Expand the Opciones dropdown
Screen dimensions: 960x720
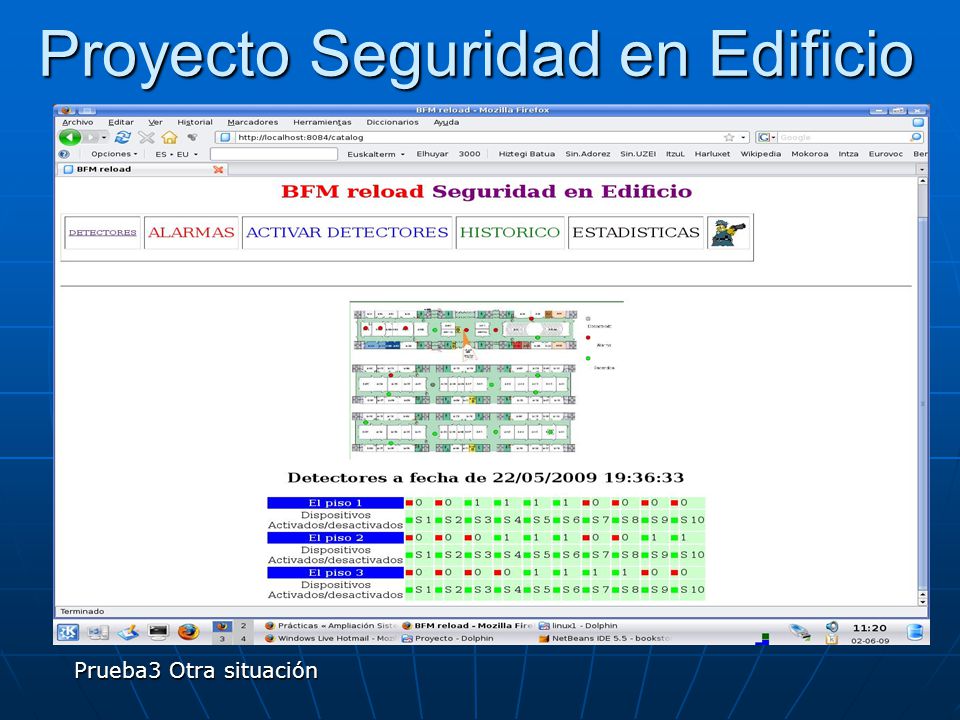pos(114,154)
